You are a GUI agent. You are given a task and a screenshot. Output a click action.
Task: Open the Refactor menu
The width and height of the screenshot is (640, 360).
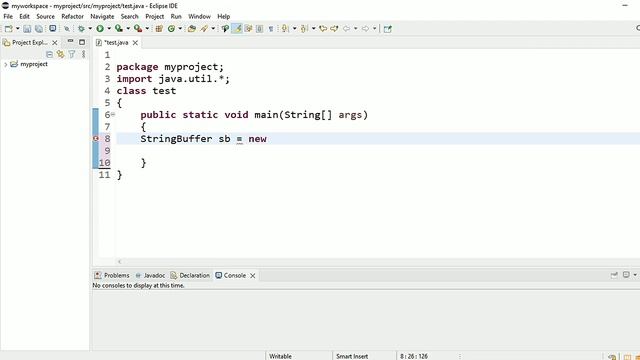coord(72,16)
